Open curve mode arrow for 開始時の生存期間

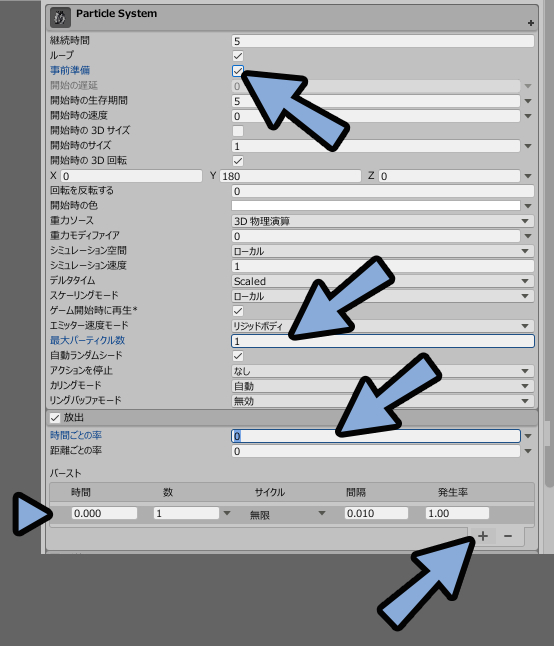[x=528, y=101]
